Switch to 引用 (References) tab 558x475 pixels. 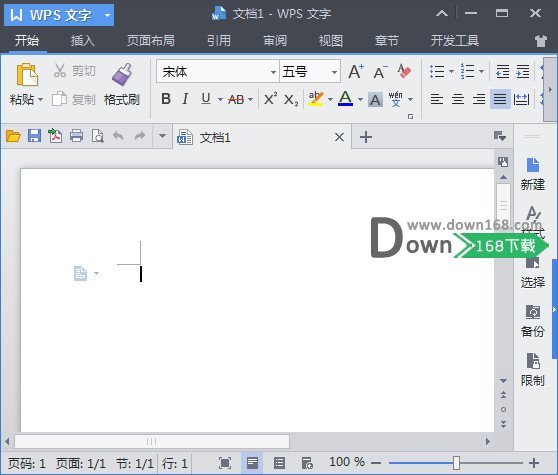(x=219, y=41)
